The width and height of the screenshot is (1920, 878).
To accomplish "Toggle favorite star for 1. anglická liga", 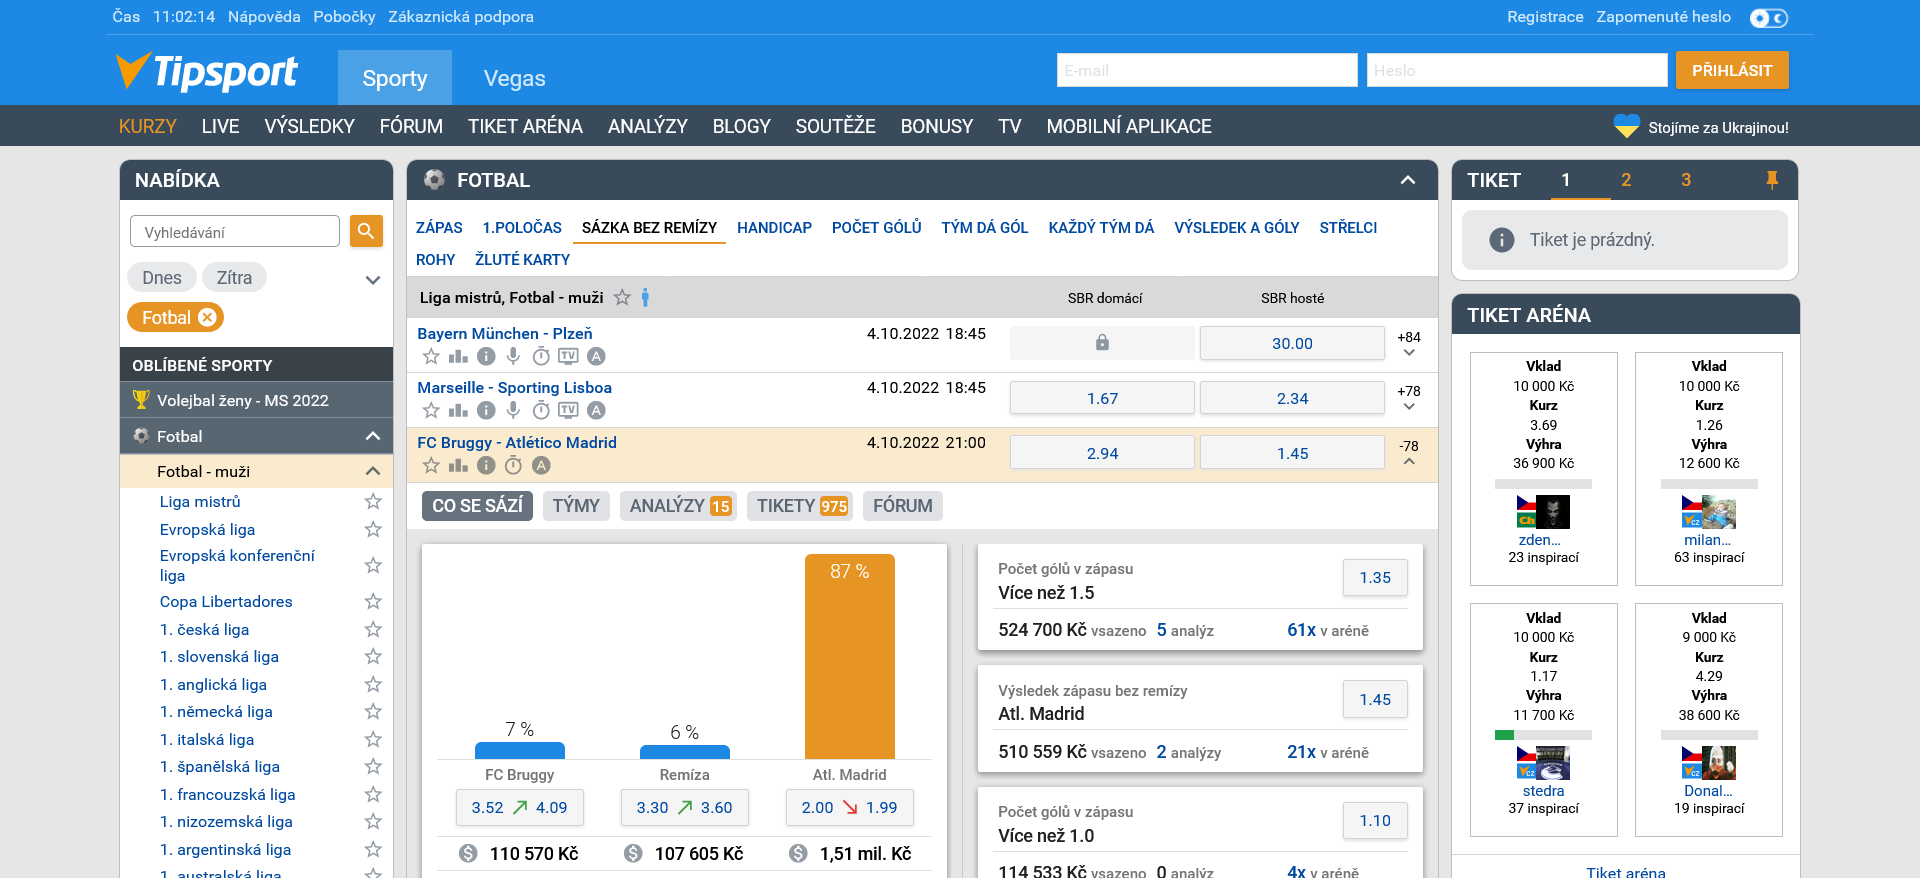I will tap(373, 684).
